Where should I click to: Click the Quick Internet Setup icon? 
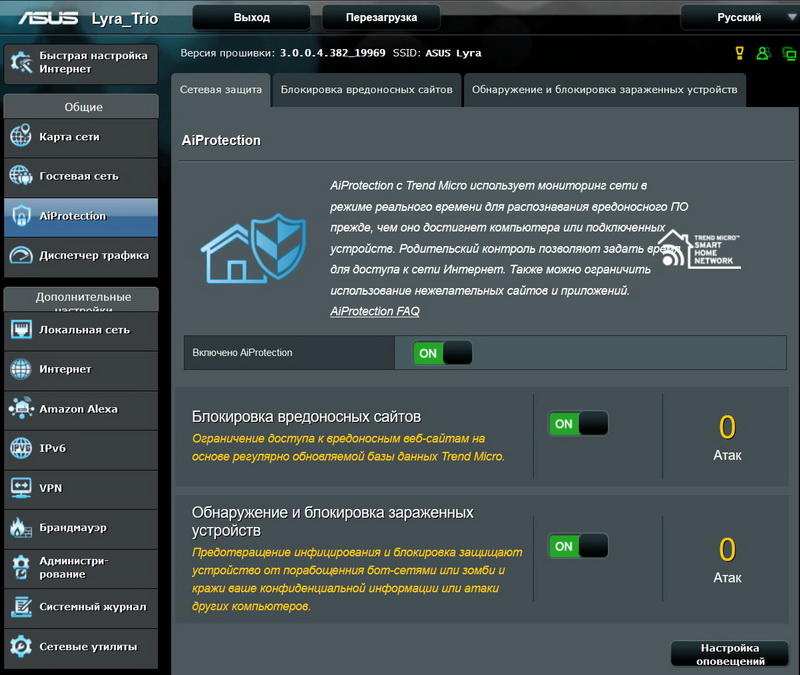click(21, 63)
